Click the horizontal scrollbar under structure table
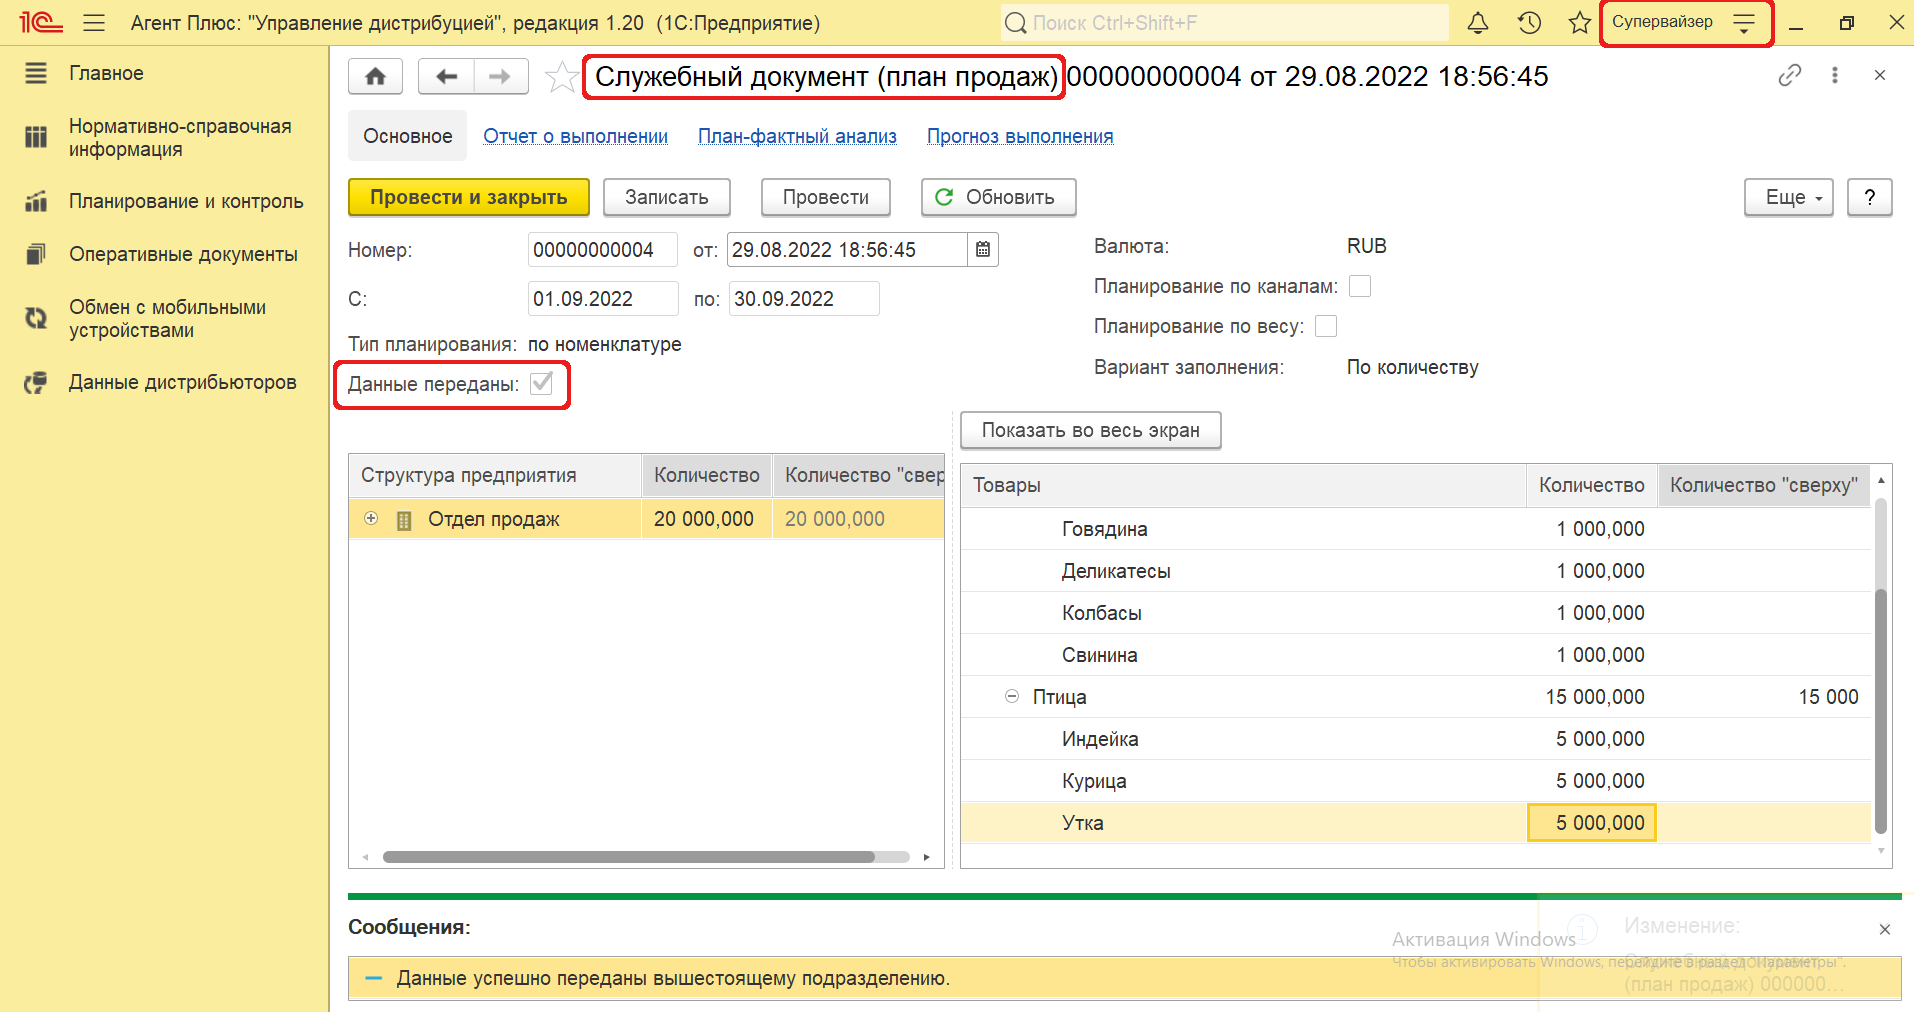1914x1012 pixels. tap(628, 857)
